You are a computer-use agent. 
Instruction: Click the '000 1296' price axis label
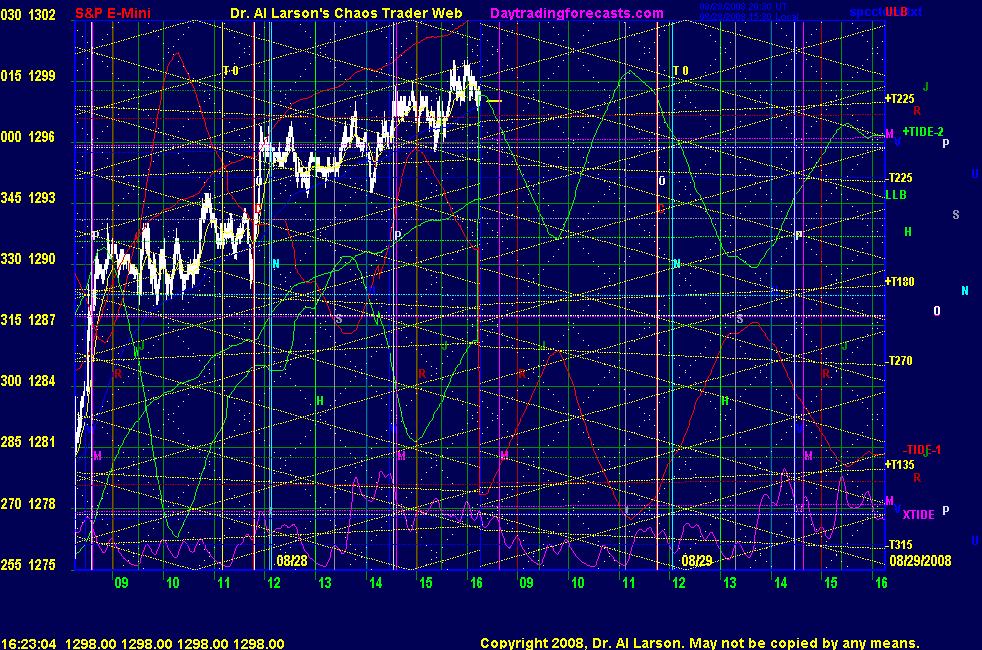pyautogui.click(x=28, y=137)
